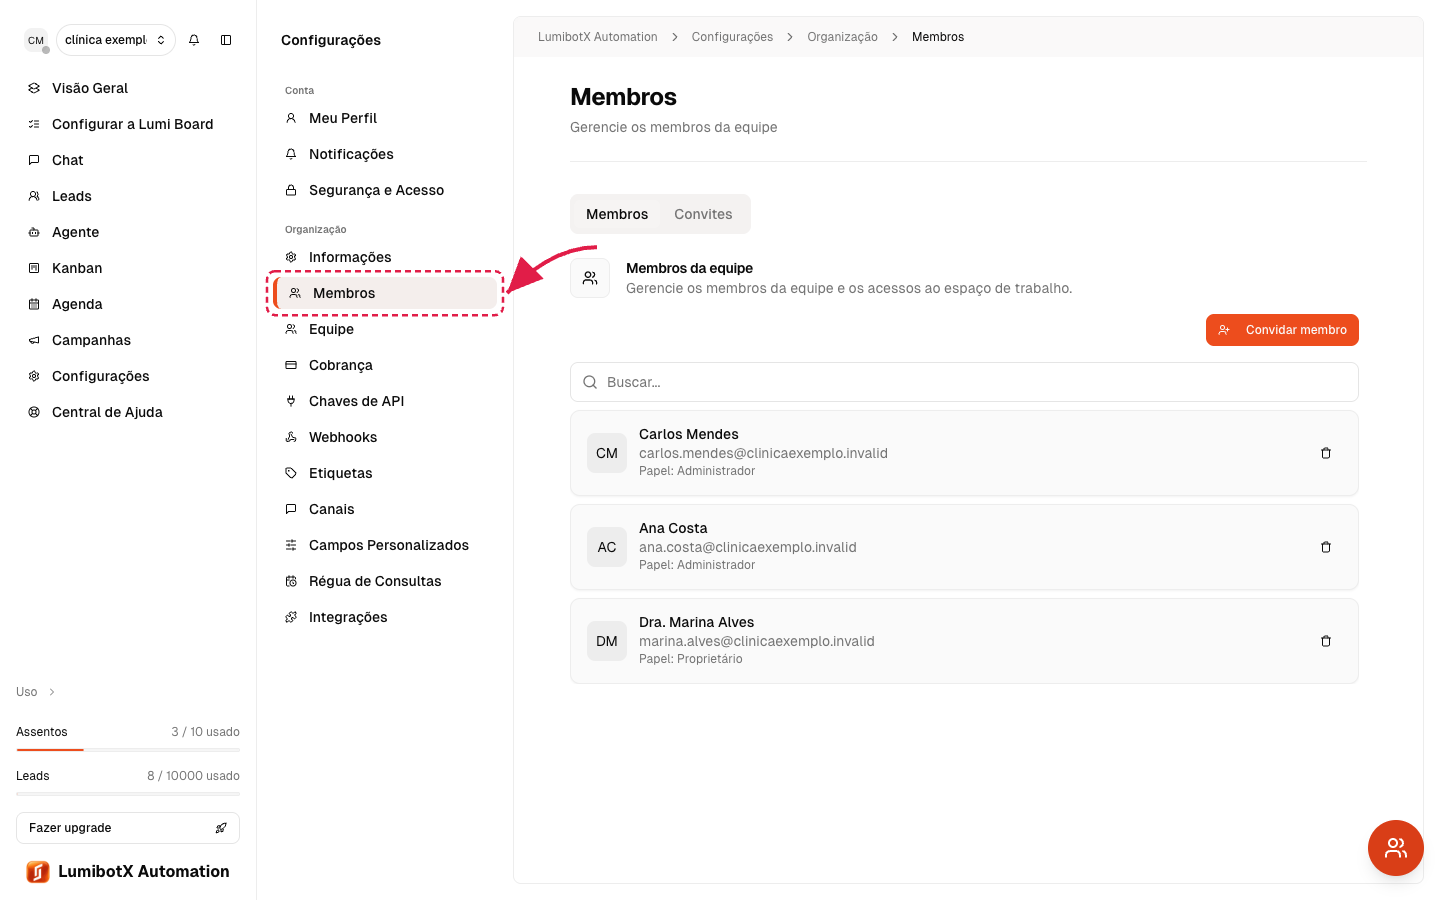Remove Dra. Marina Alves via trash icon
The width and height of the screenshot is (1440, 900).
[x=1326, y=641]
